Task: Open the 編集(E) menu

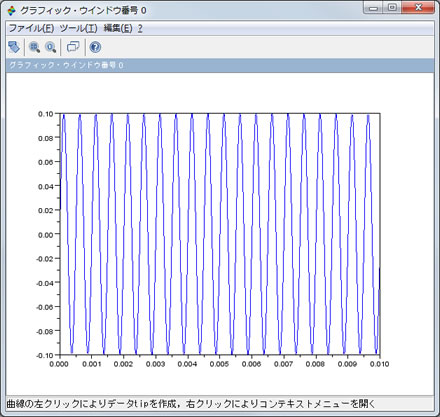Action: (118, 28)
